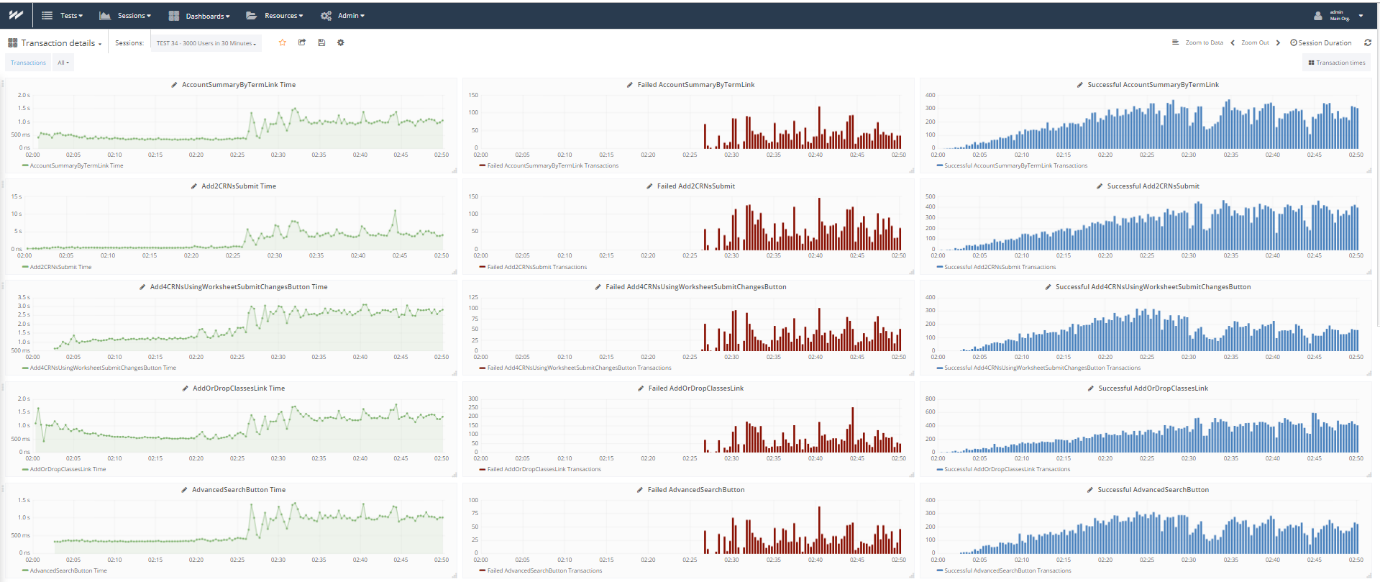This screenshot has width=1380, height=582.
Task: Click the share dashboard icon
Action: 302,43
